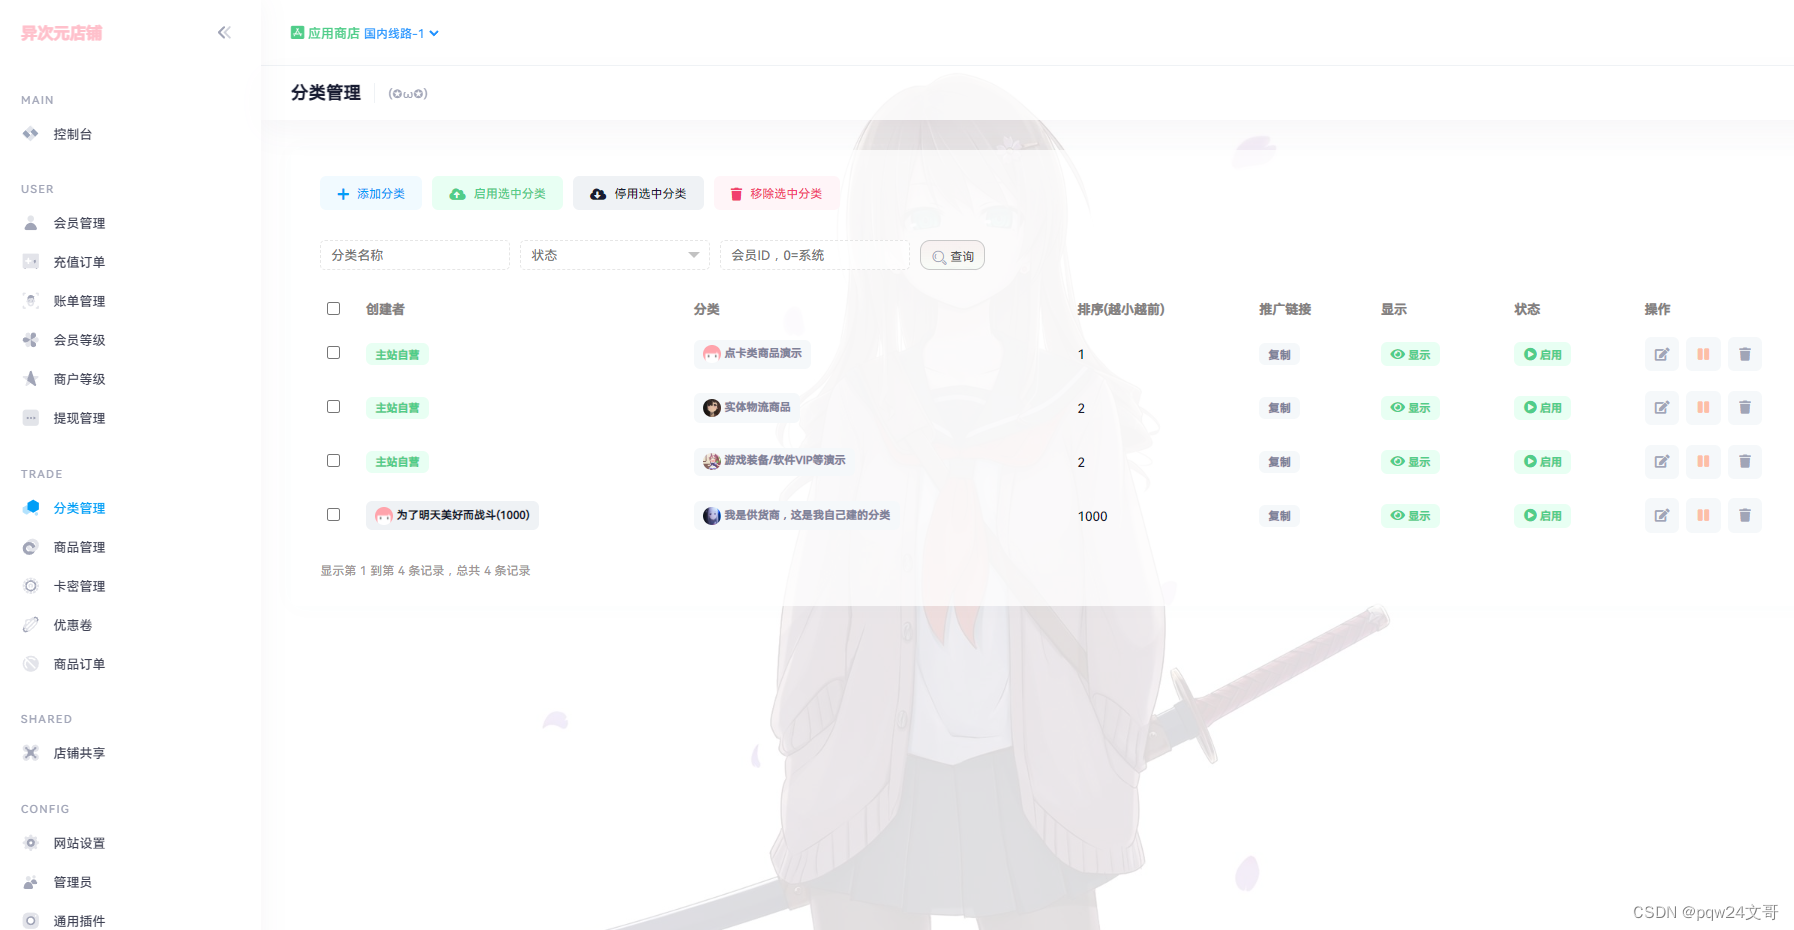Delete the 点卡类商品演示 category

pyautogui.click(x=1745, y=354)
